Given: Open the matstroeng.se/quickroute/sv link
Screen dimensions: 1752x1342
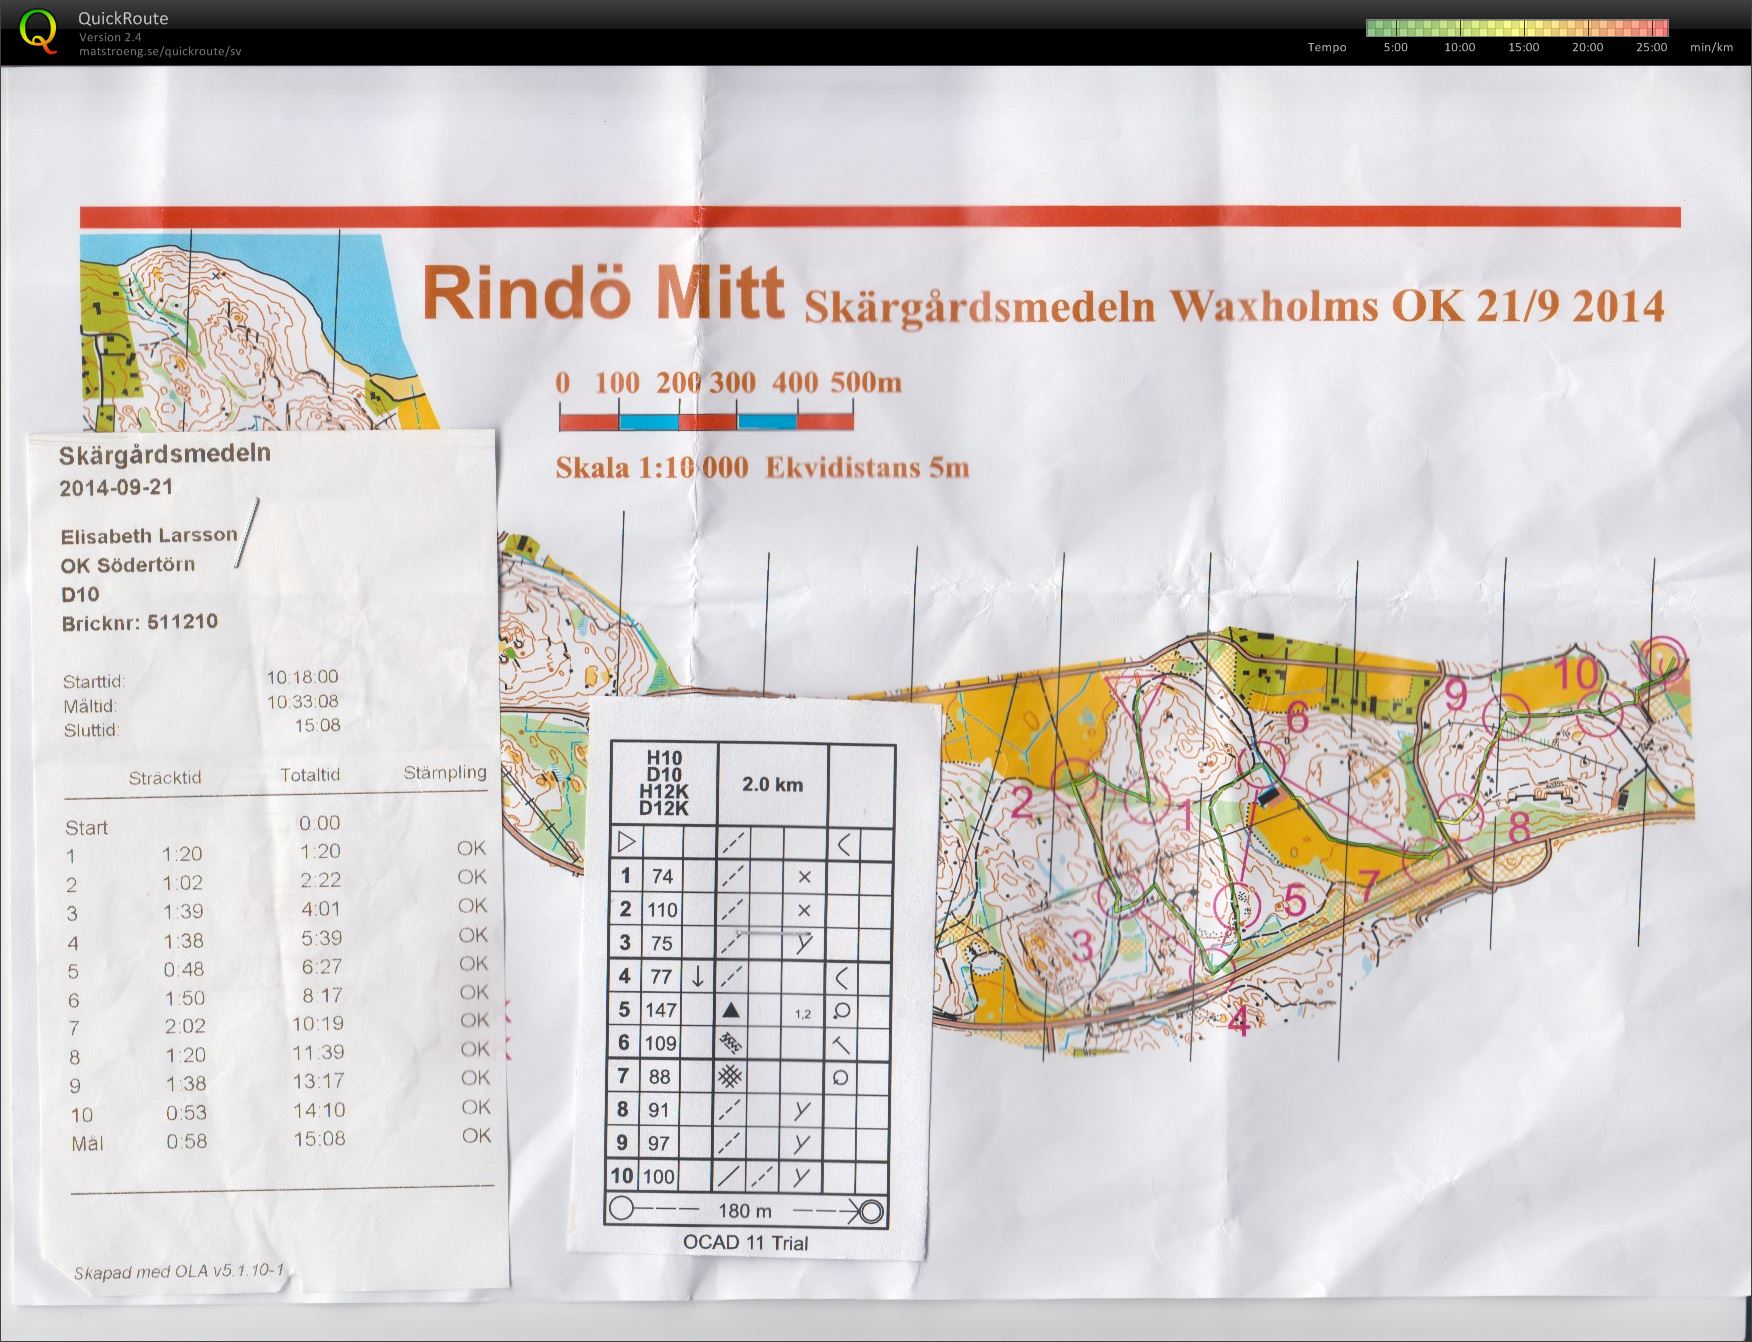Looking at the screenshot, I should click(160, 51).
